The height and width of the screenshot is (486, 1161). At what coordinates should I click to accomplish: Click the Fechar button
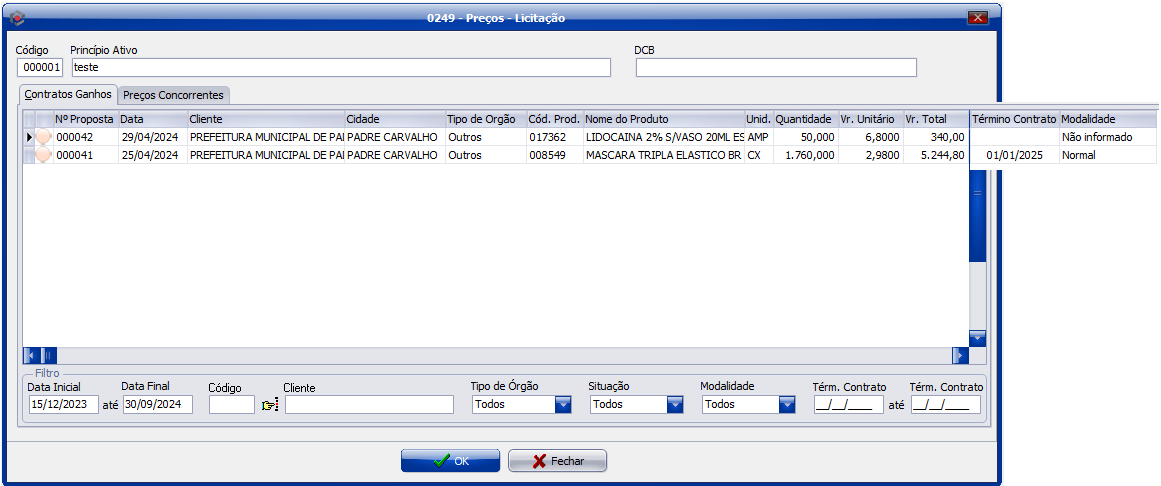click(557, 461)
